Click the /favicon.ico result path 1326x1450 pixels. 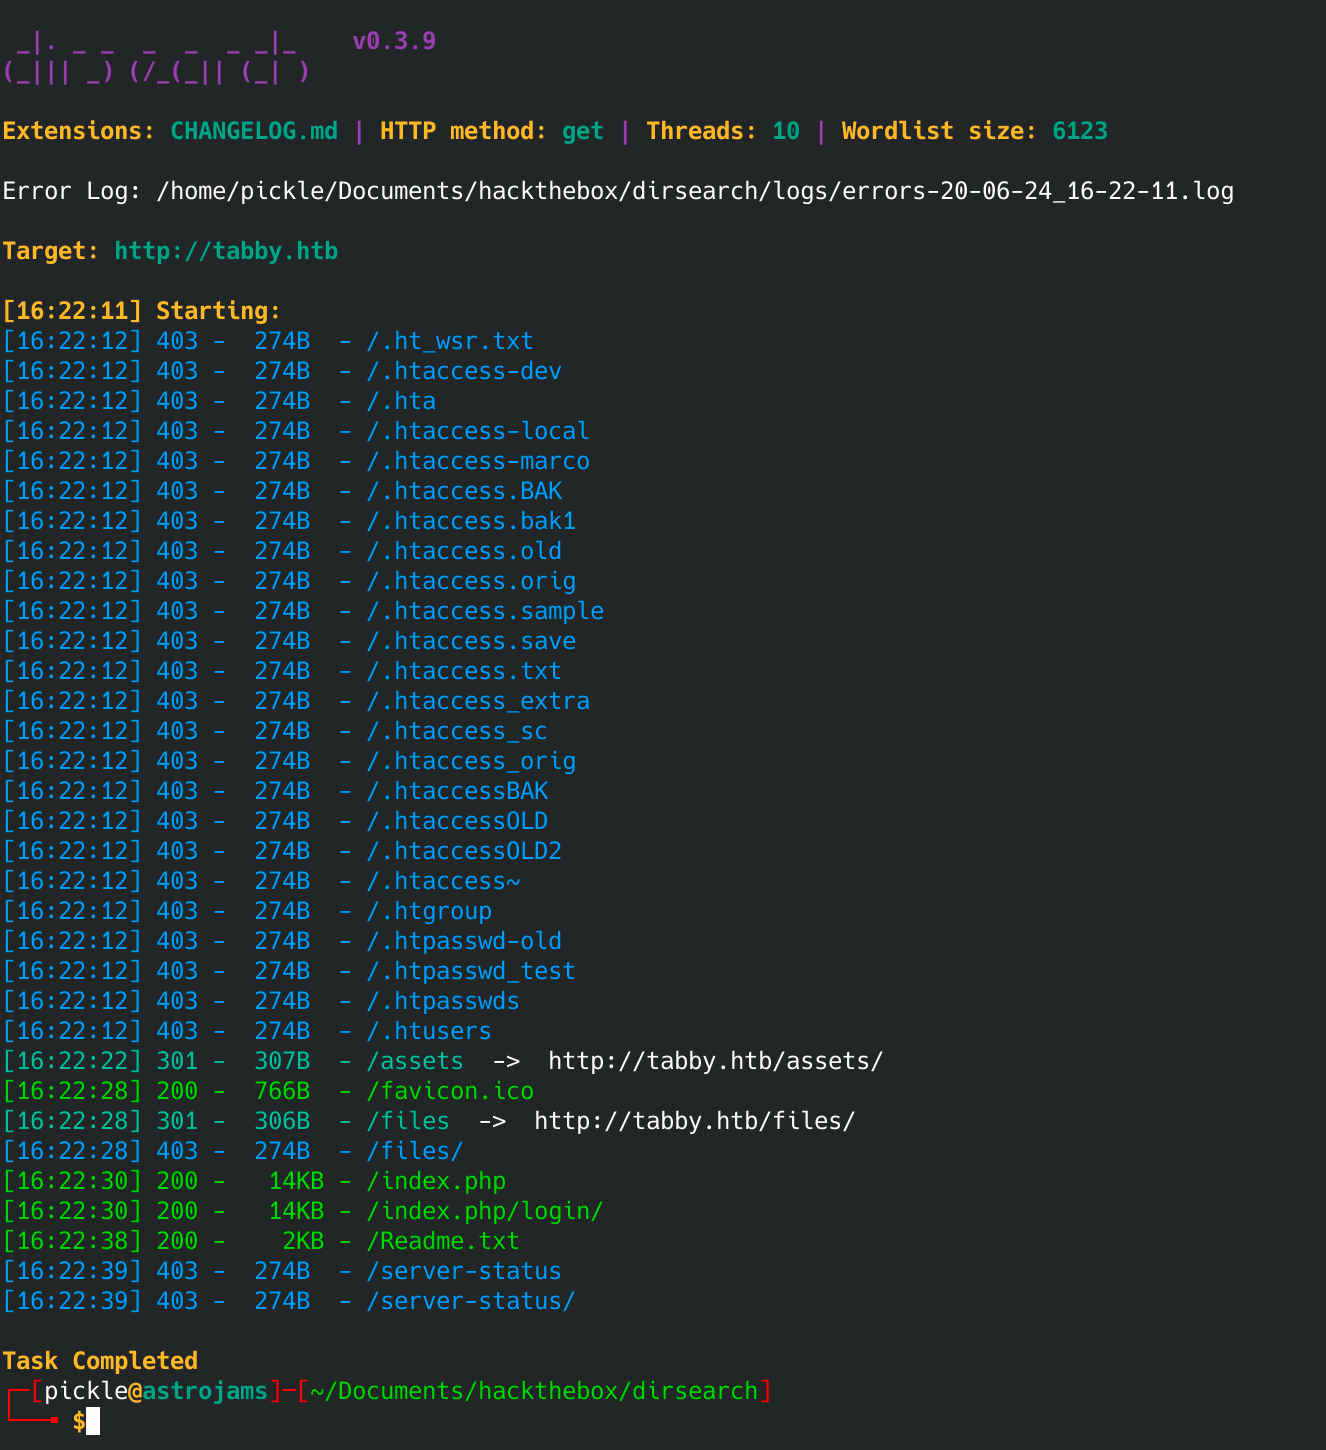[x=449, y=1091]
